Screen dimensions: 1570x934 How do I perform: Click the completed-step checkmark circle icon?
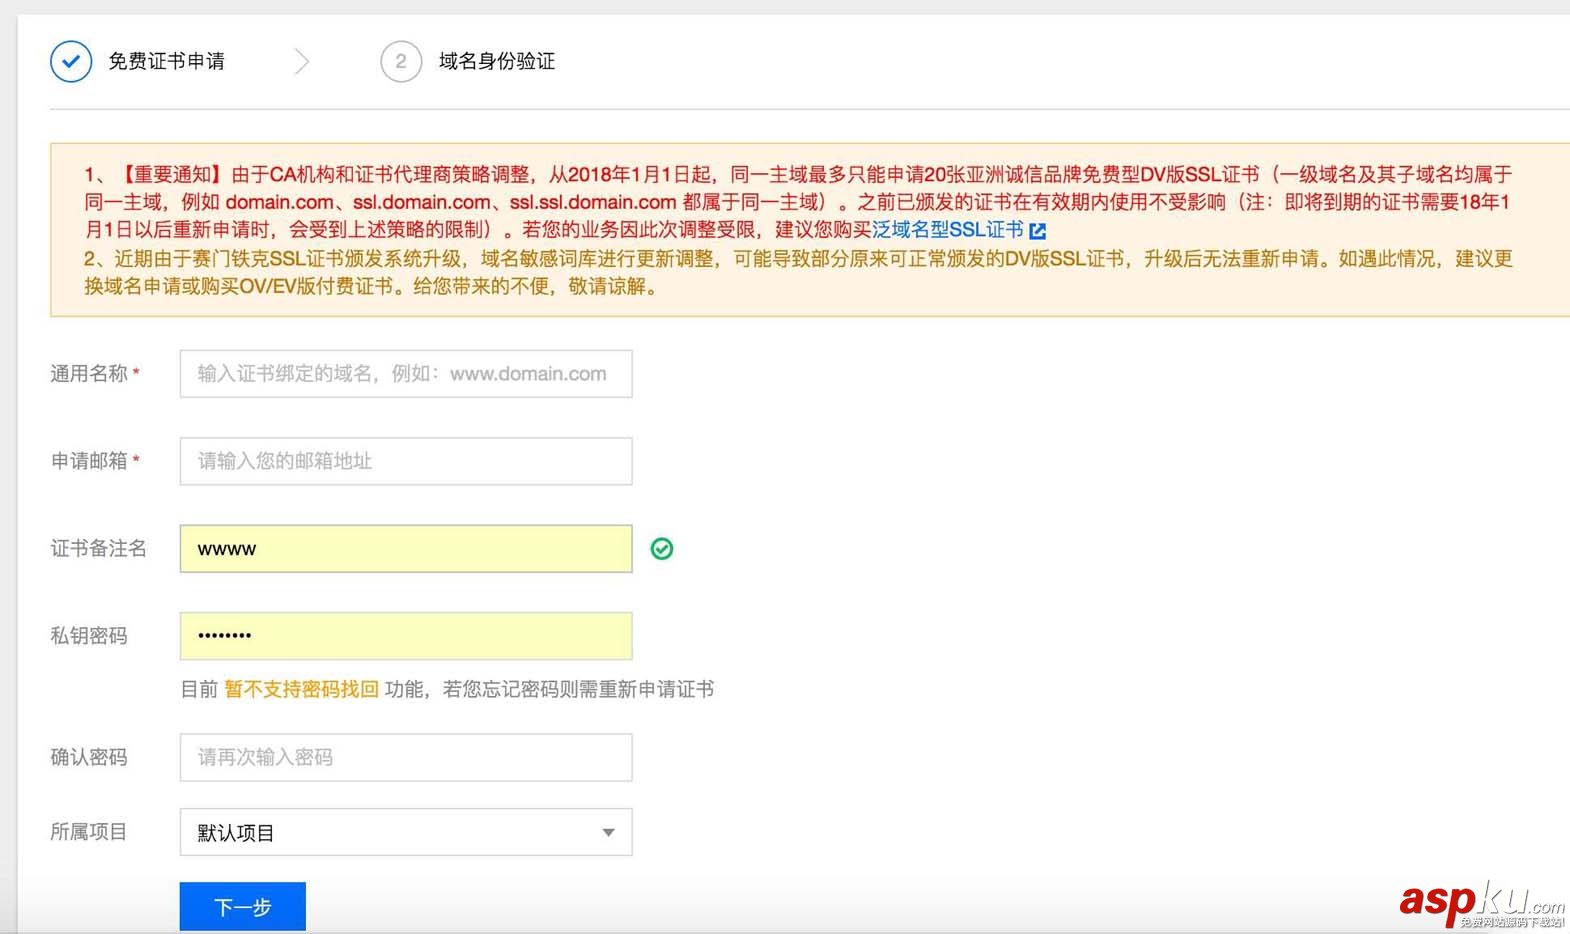71,62
